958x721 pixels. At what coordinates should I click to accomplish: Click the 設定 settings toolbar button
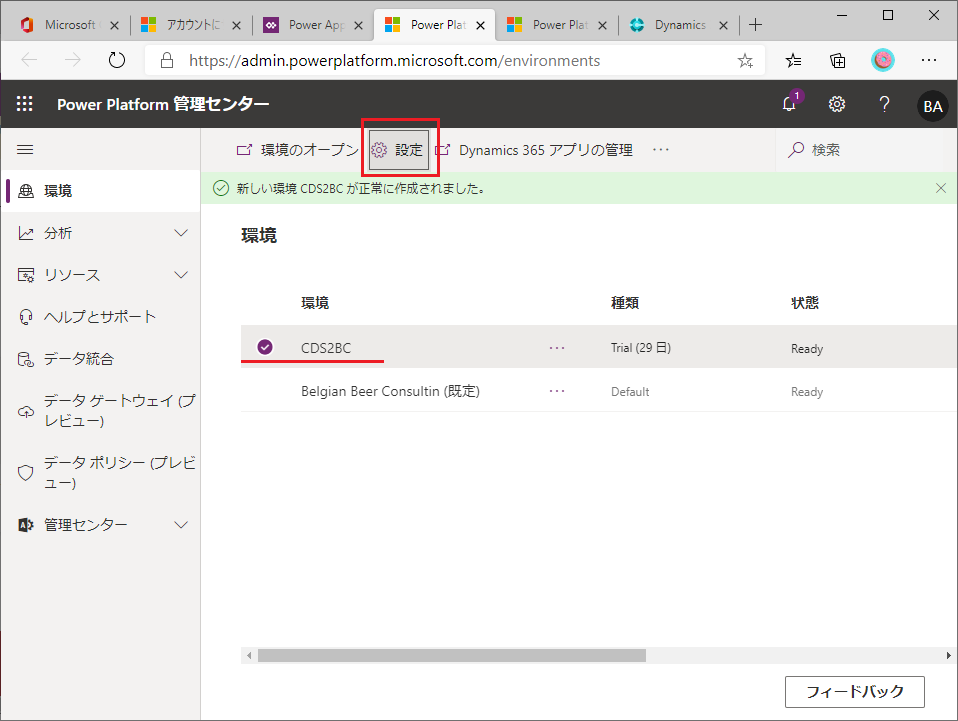398,150
